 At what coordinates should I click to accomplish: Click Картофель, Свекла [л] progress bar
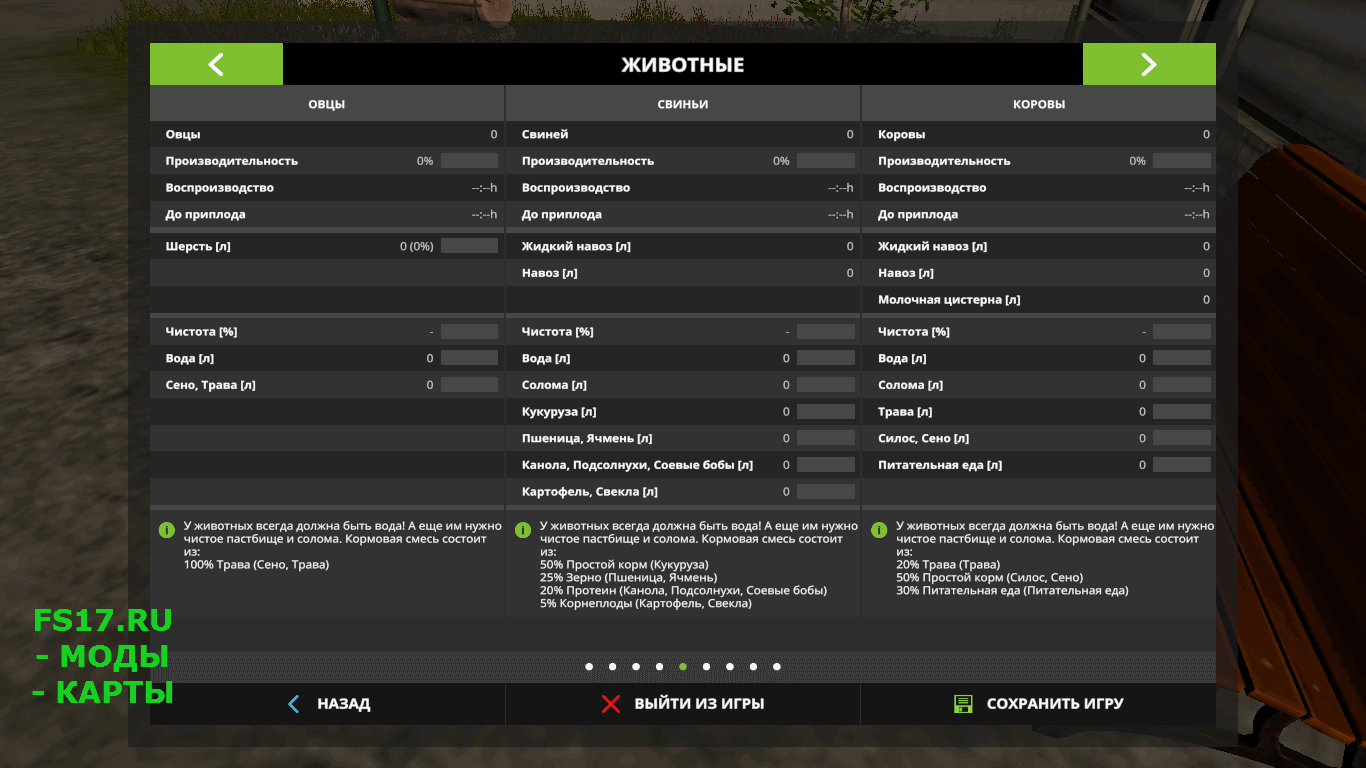[826, 492]
